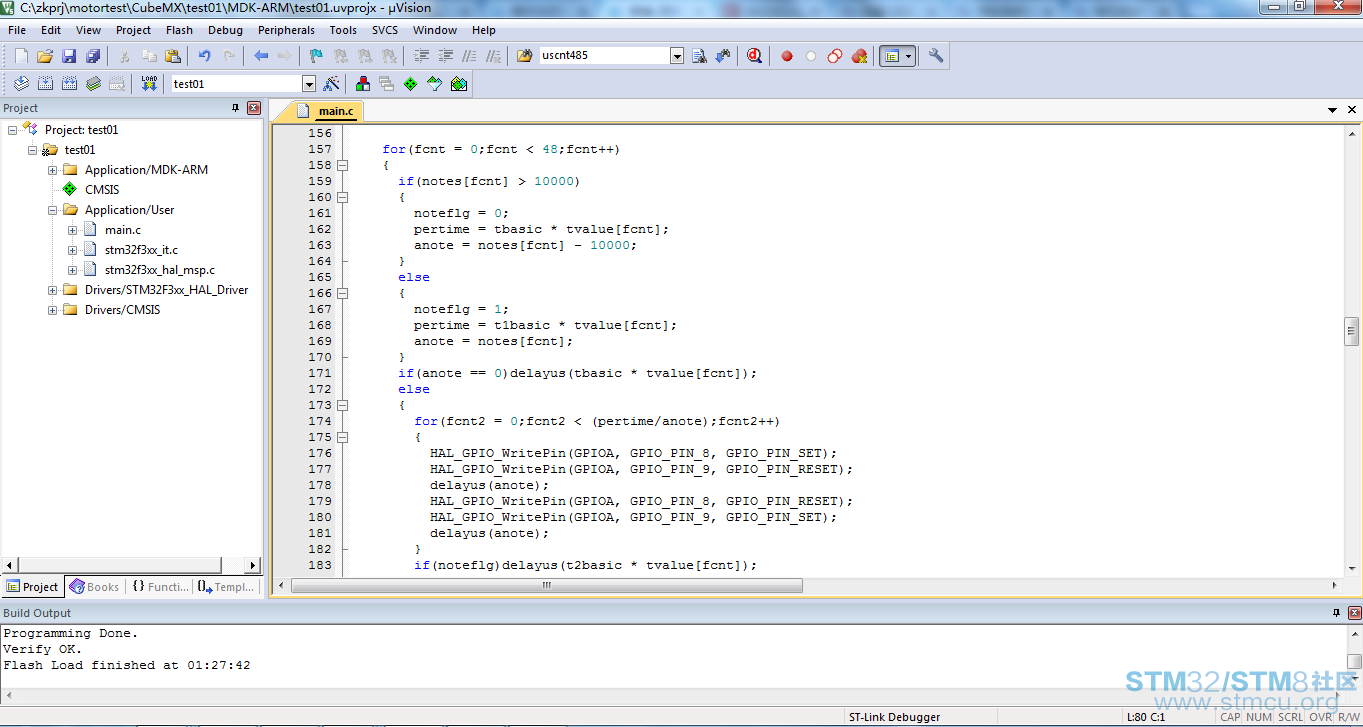Open the test01 target dropdown
This screenshot has width=1363, height=727.
point(309,84)
